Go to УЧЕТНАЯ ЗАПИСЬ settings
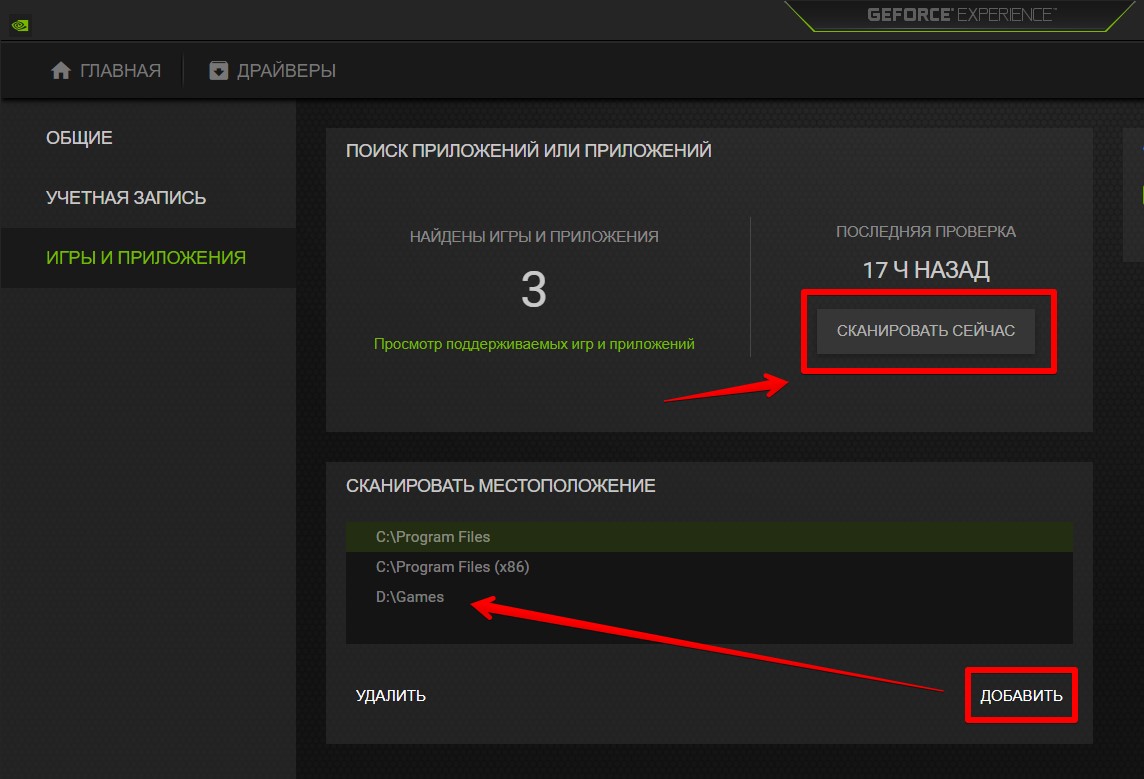 126,198
